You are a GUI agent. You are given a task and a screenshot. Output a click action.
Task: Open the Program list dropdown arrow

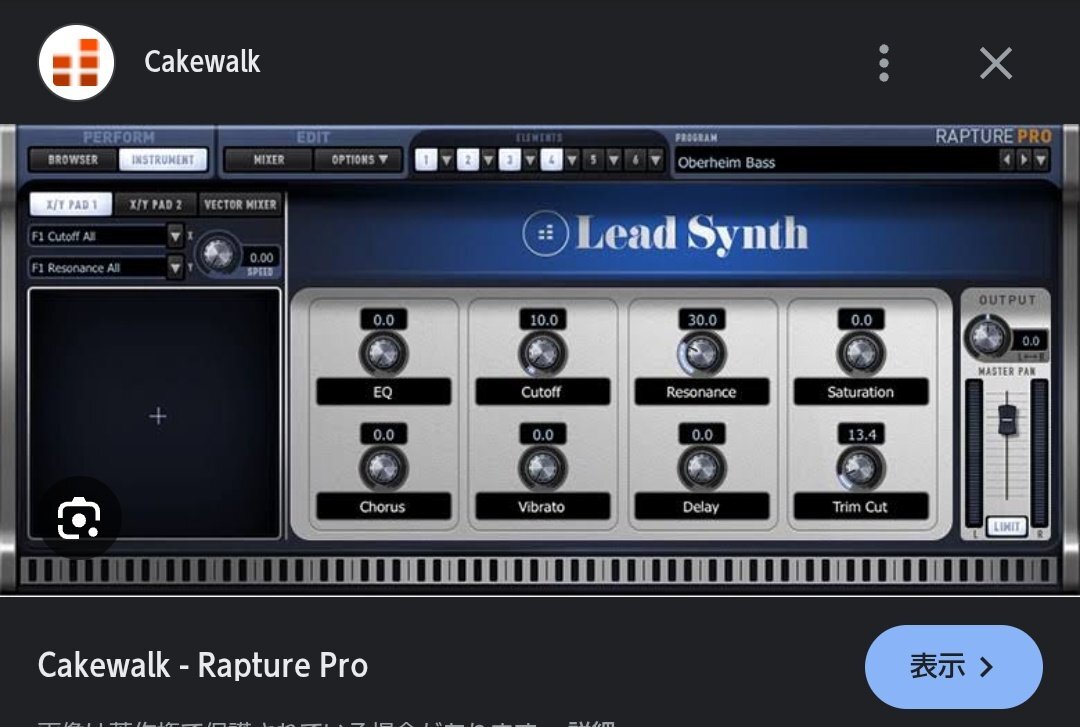(1041, 161)
